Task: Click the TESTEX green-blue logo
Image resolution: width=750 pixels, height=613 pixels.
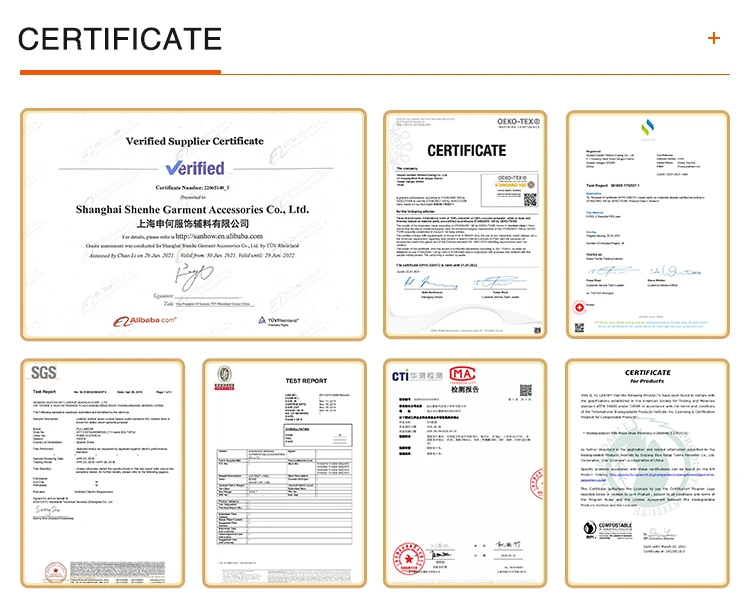Action: coord(648,129)
